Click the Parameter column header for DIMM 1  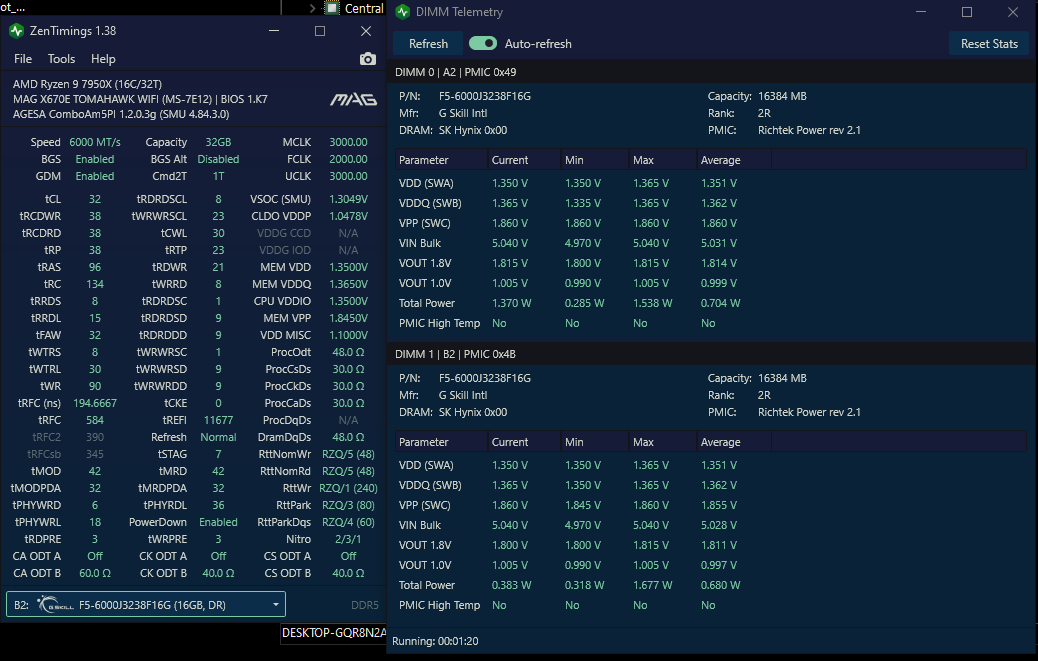pyautogui.click(x=441, y=442)
